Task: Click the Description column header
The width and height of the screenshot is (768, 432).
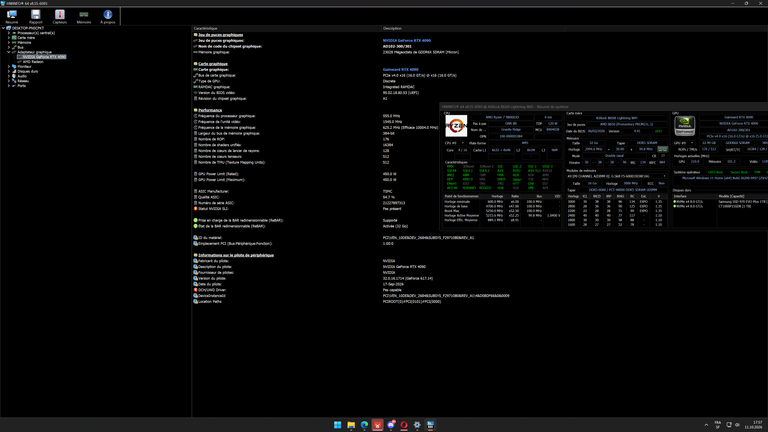Action: [x=392, y=28]
